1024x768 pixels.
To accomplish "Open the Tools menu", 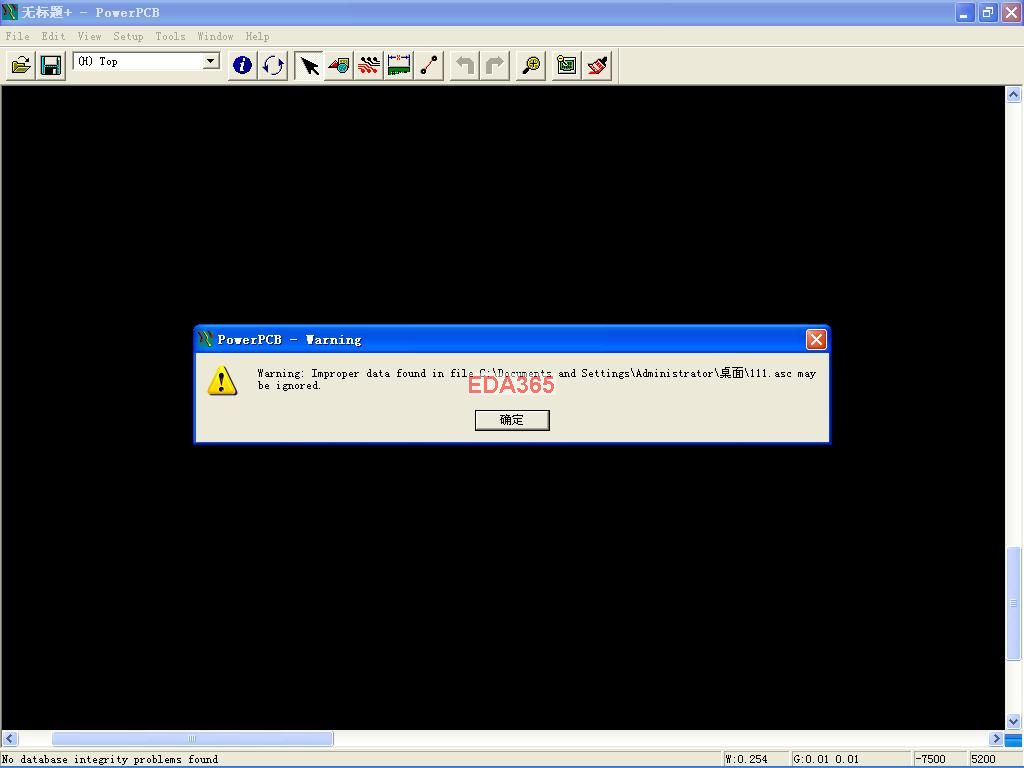I will 170,37.
